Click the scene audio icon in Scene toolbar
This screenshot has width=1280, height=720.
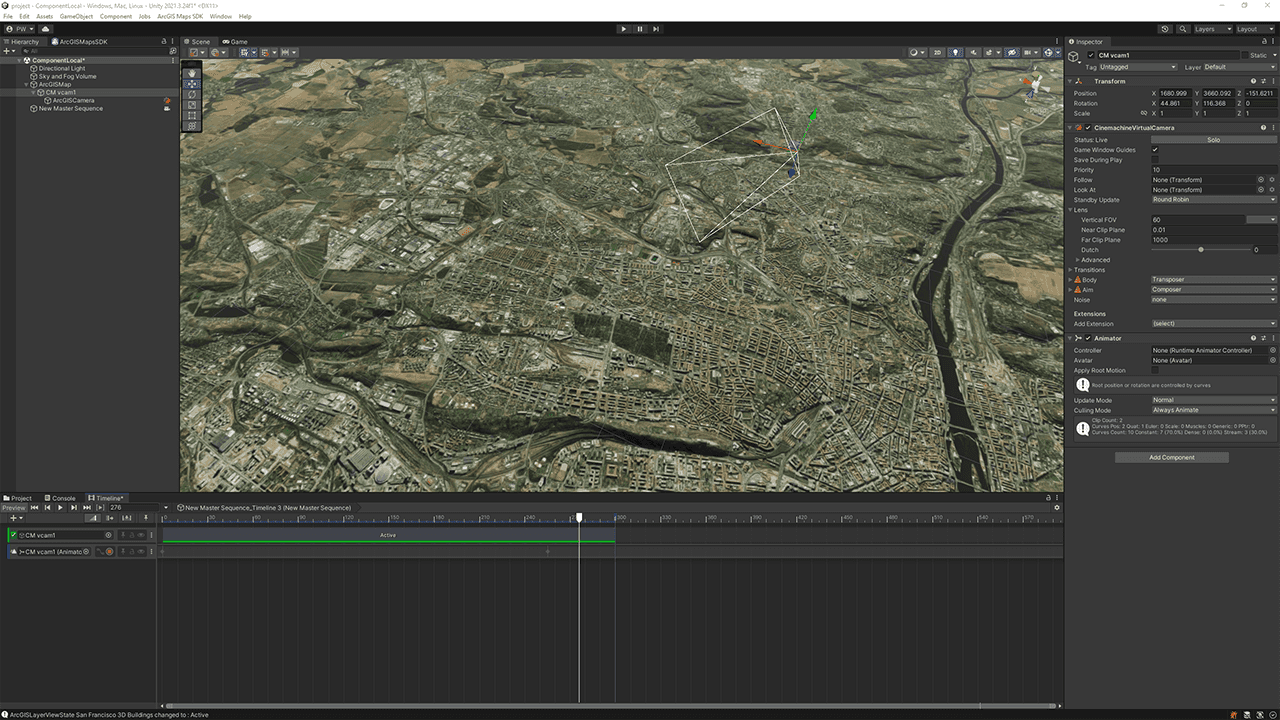pyautogui.click(x=974, y=52)
